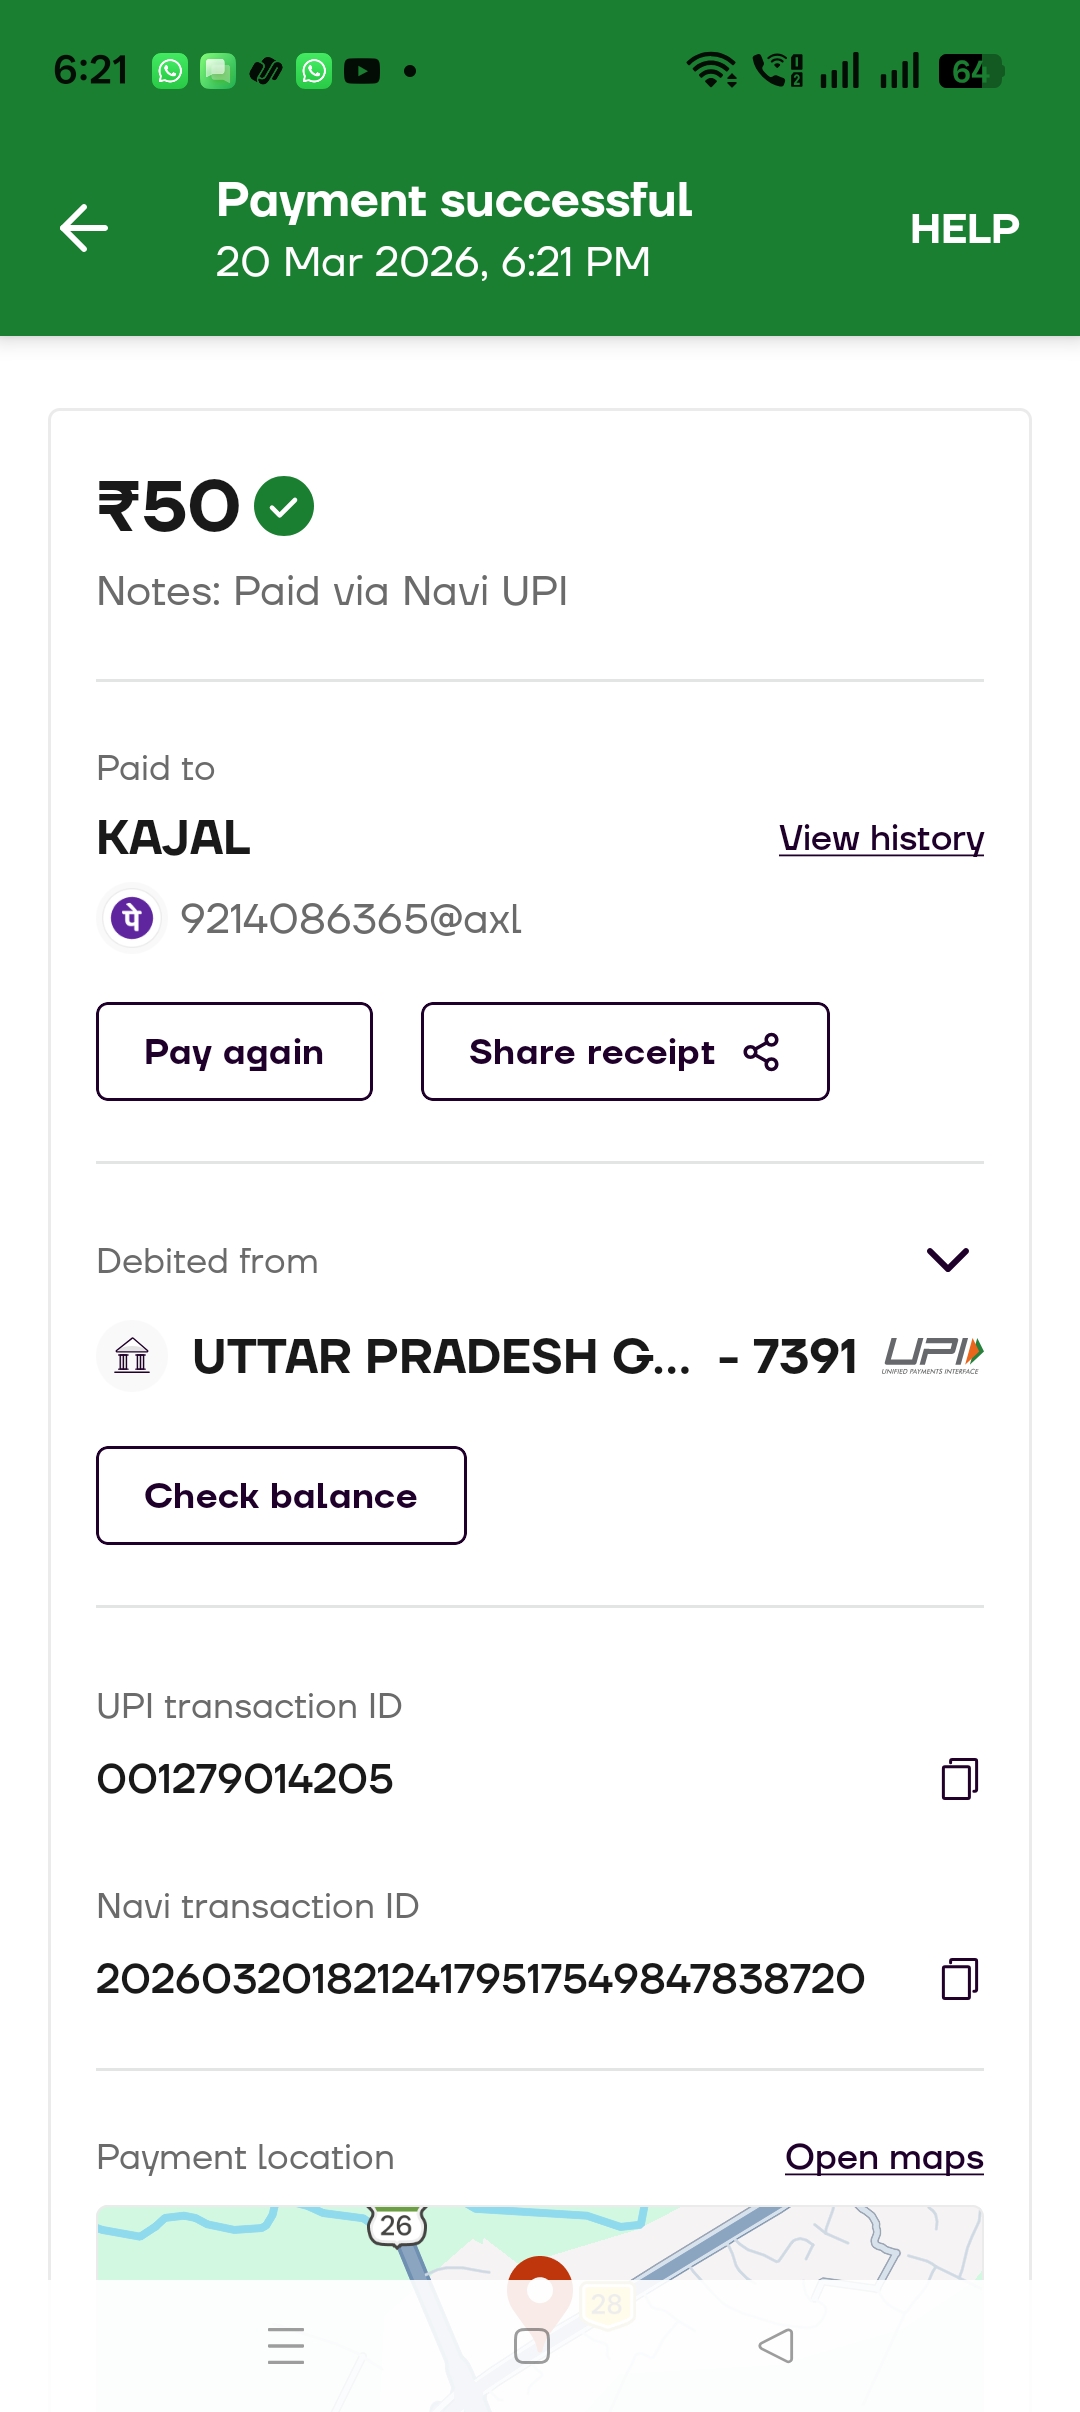Tap the bank building icon
This screenshot has width=1080, height=2412.
(x=132, y=1356)
